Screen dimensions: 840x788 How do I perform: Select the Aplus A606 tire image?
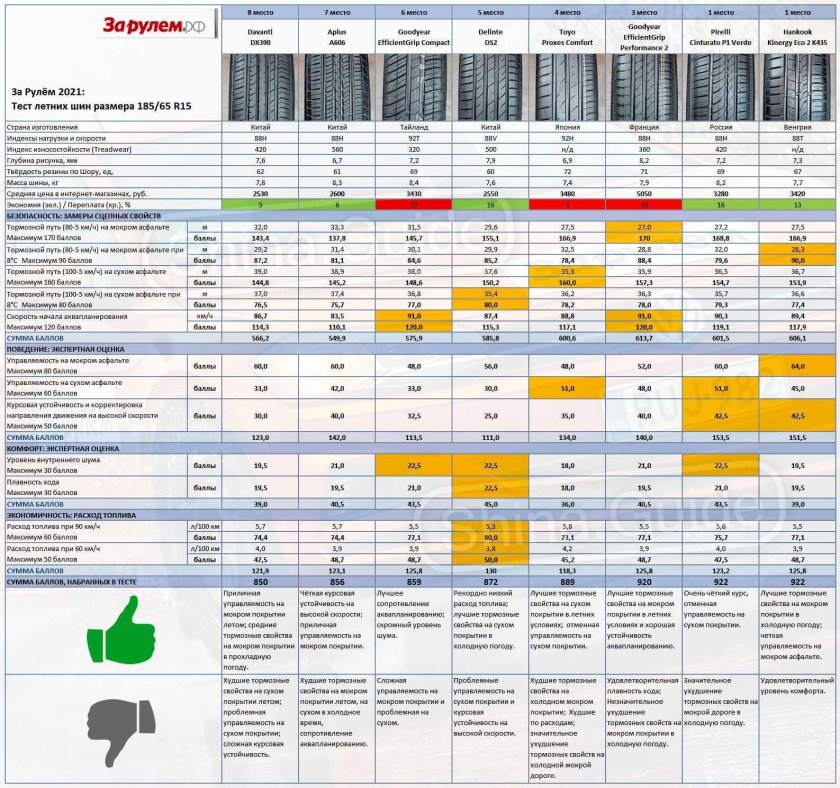(335, 89)
